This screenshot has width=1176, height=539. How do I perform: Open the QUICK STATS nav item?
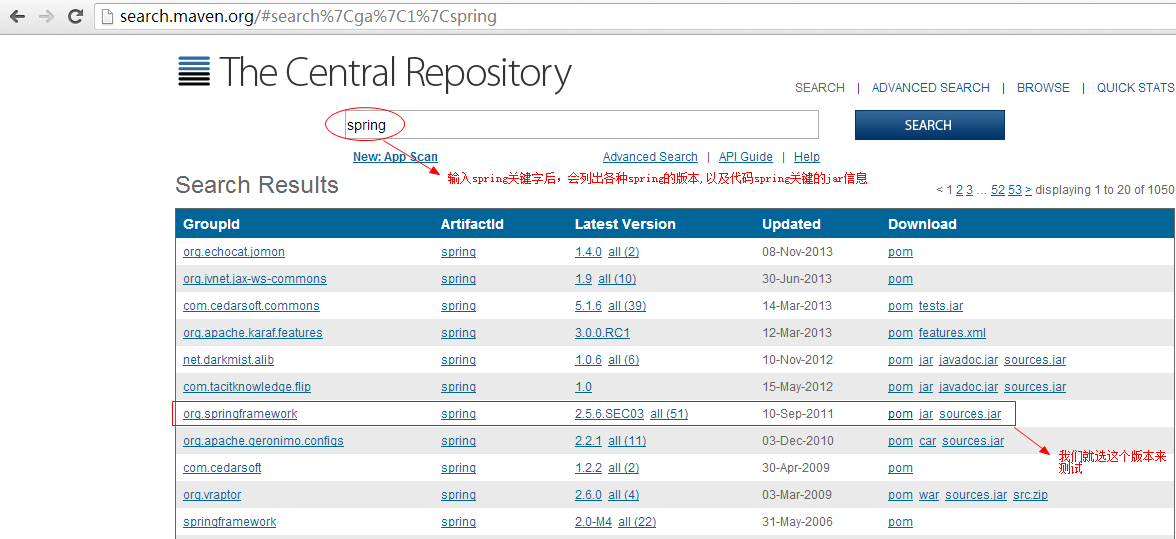pos(1136,88)
